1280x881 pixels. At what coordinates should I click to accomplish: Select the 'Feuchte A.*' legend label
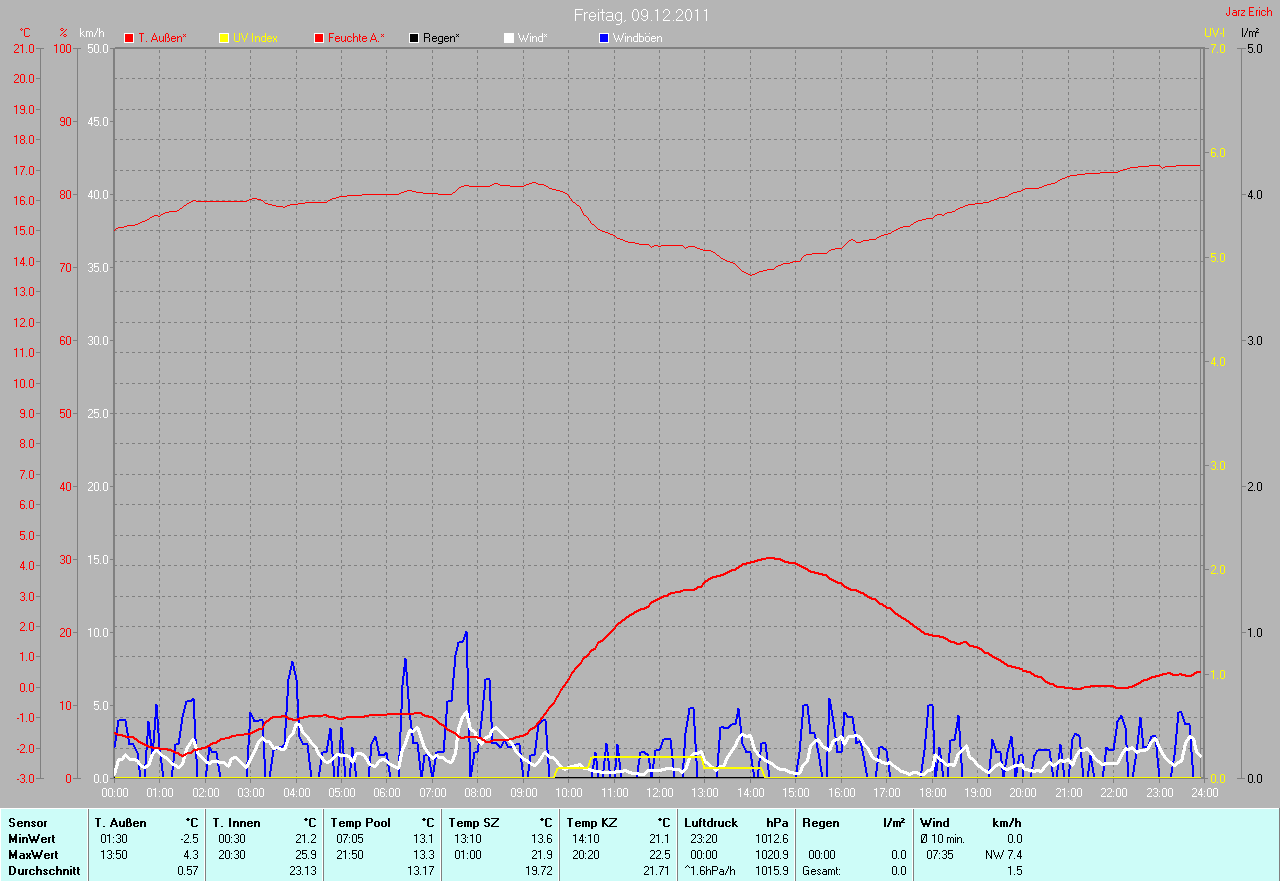point(356,38)
